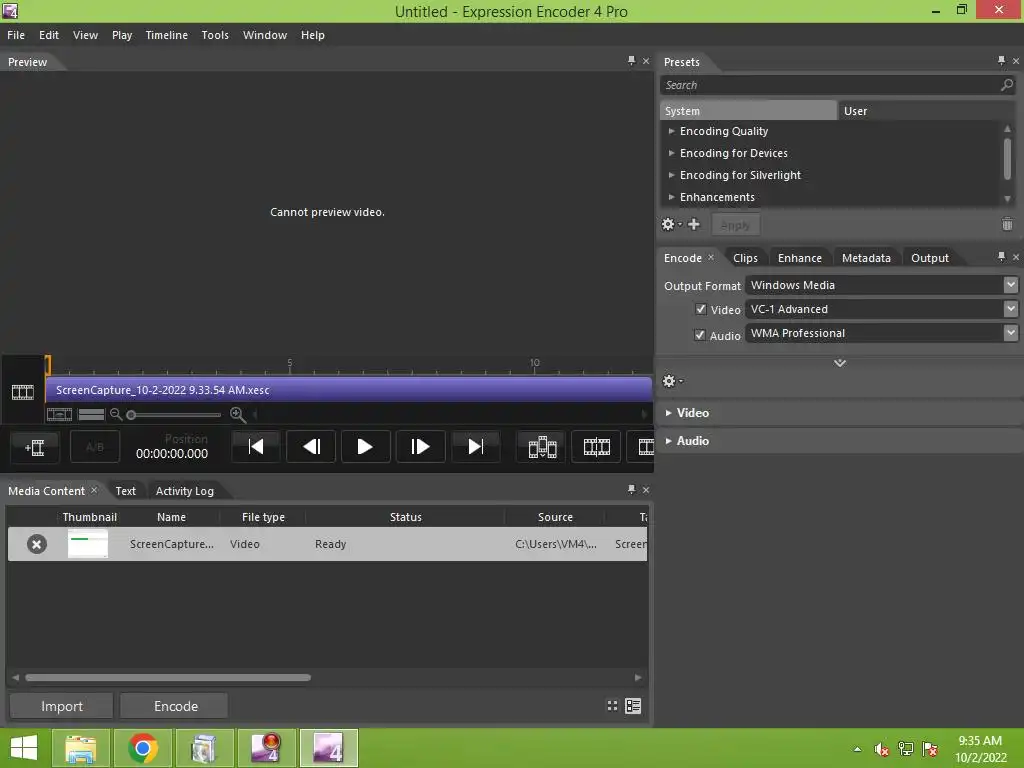Click the A/B compare button
This screenshot has height=768, width=1024.
click(95, 447)
